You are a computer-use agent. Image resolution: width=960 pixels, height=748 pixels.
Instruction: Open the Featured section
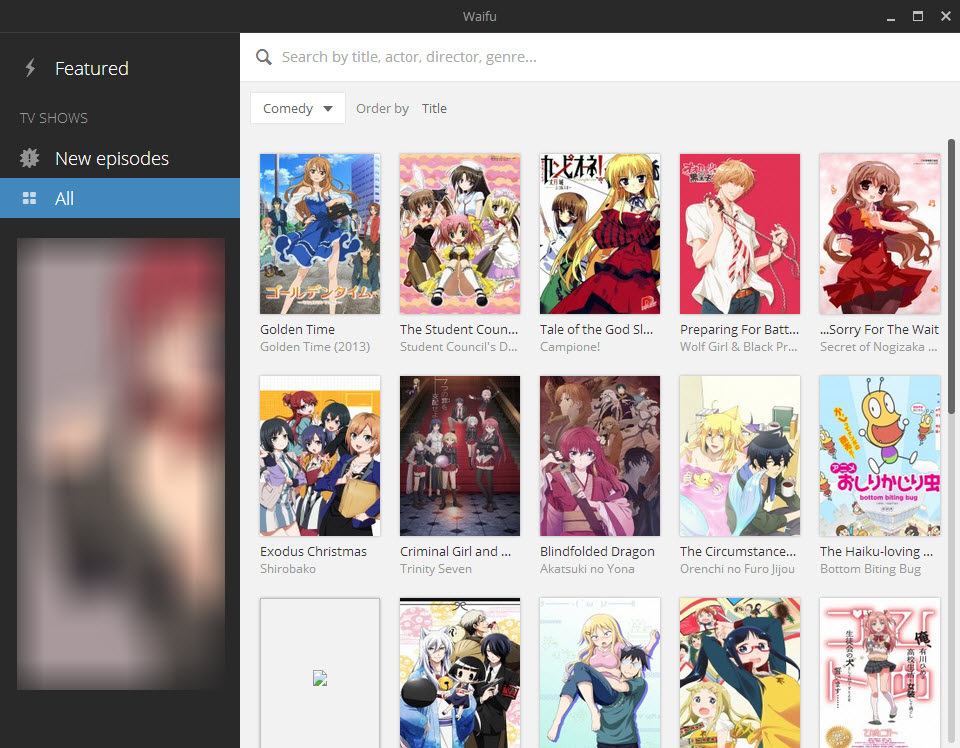(x=120, y=68)
